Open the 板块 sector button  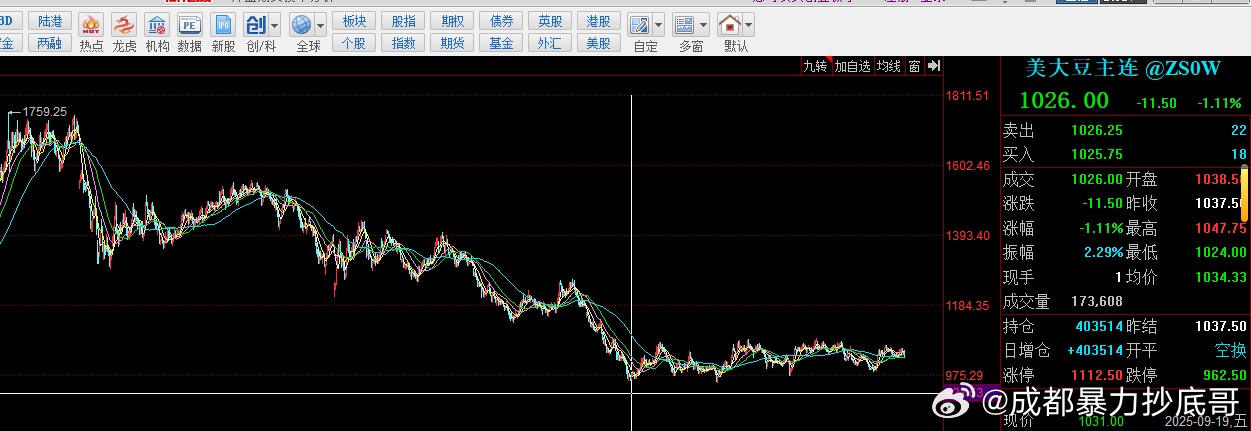coord(354,21)
